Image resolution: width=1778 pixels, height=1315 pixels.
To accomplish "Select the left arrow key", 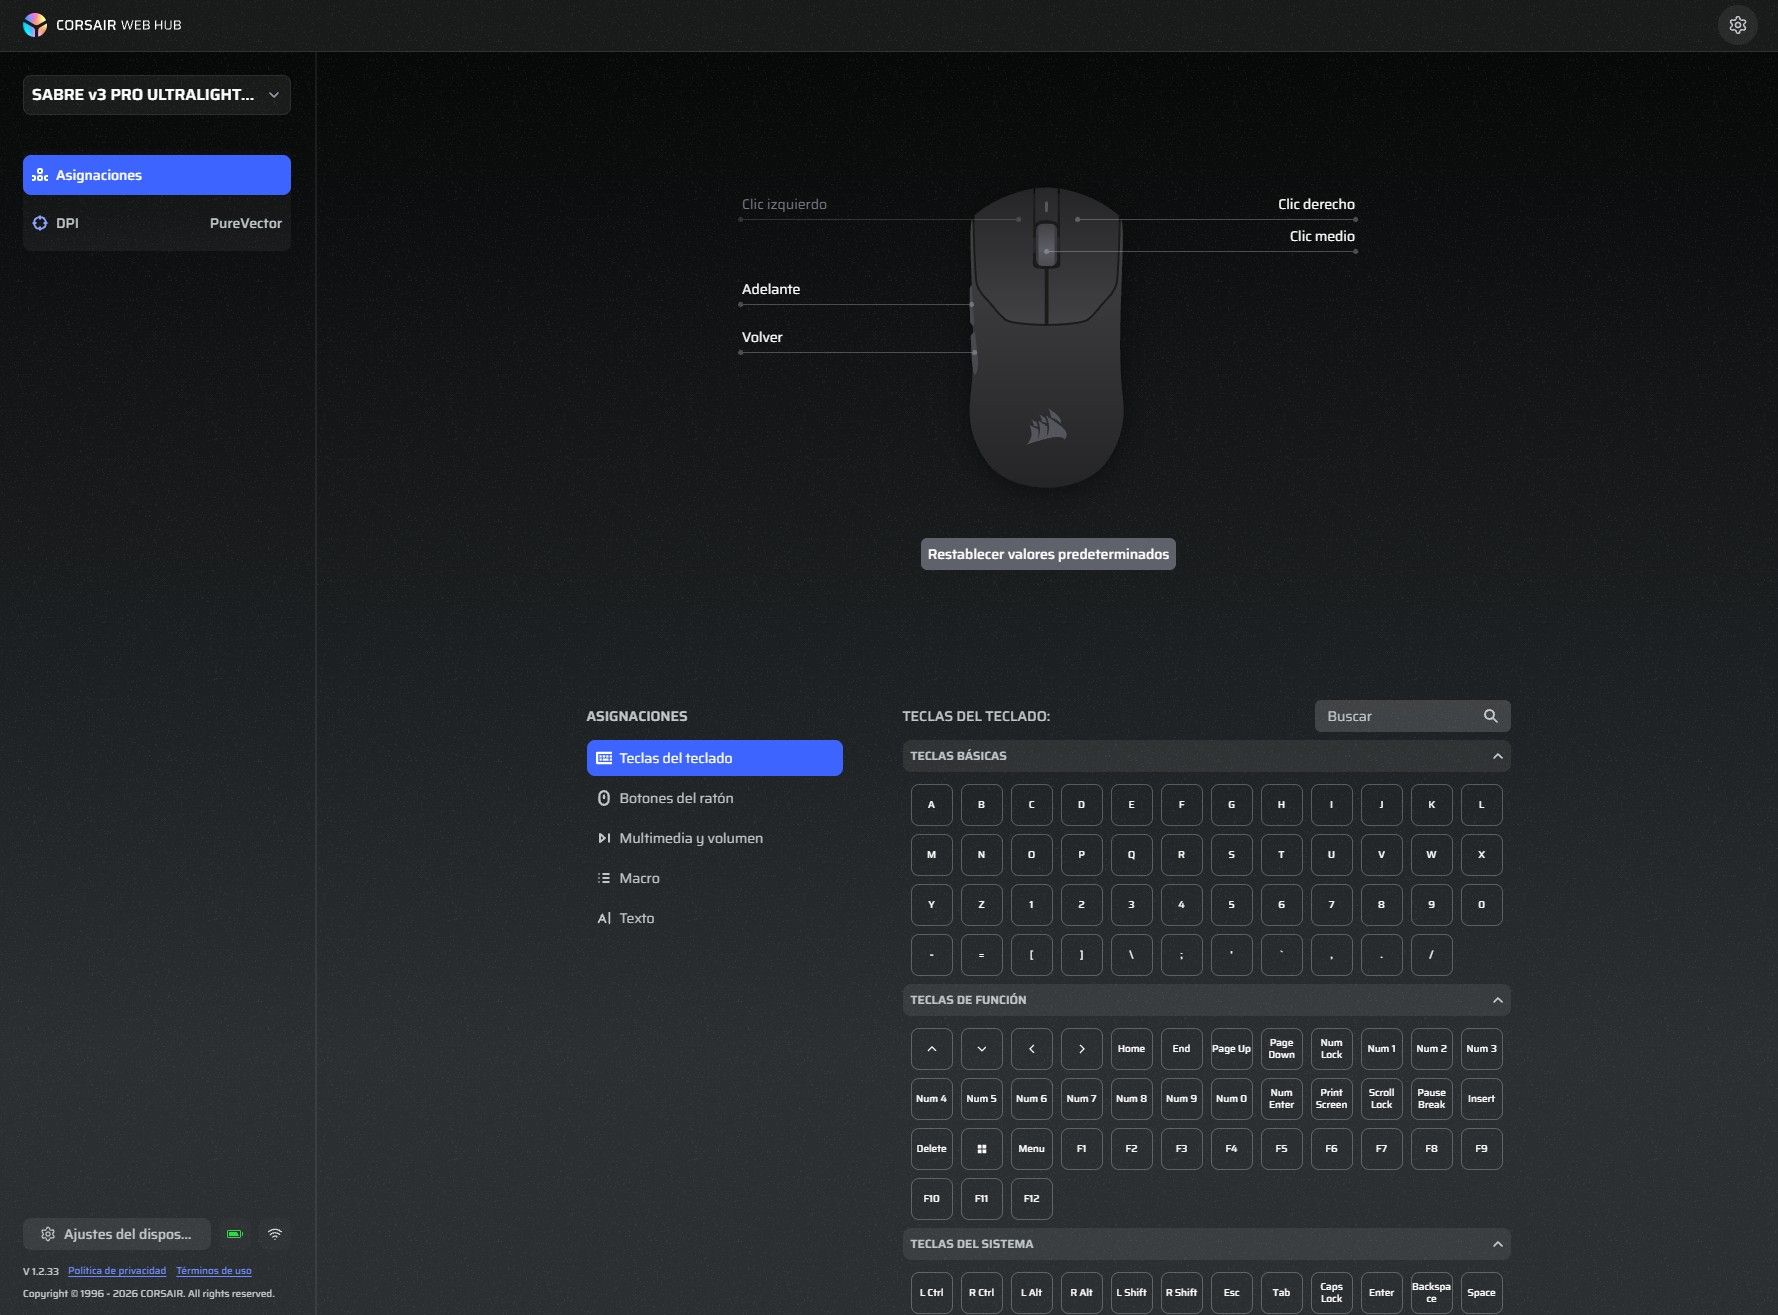I will (1031, 1049).
